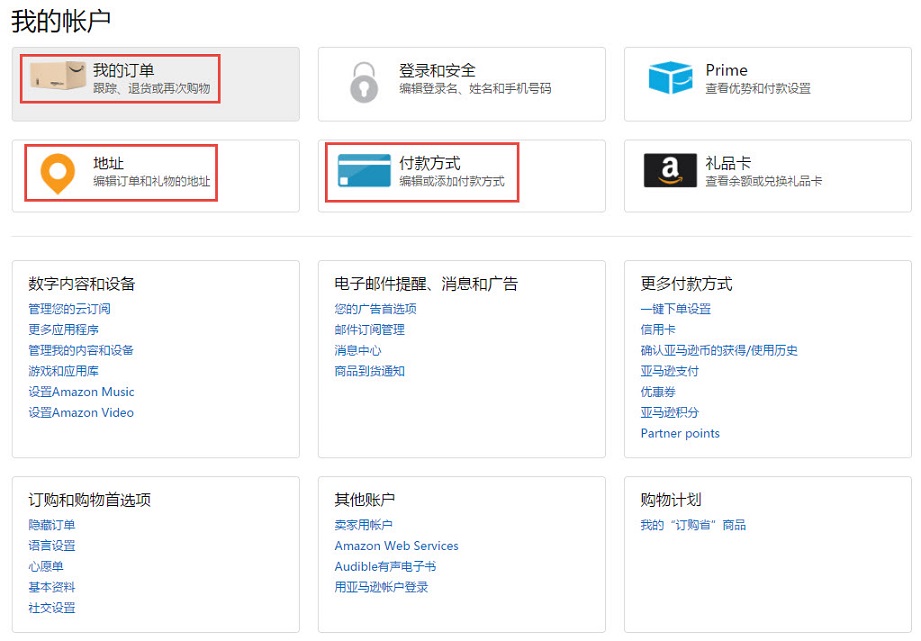Open 一键下单设置 link
The height and width of the screenshot is (641, 921).
[x=675, y=308]
